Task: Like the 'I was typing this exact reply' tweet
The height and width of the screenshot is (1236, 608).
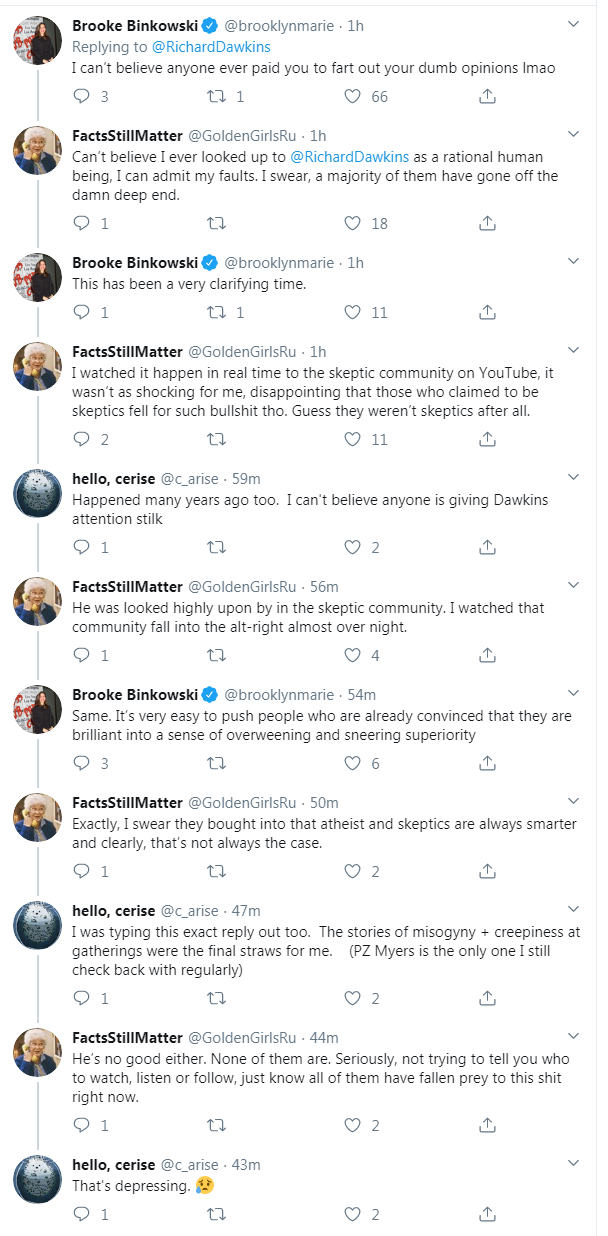Action: [352, 998]
